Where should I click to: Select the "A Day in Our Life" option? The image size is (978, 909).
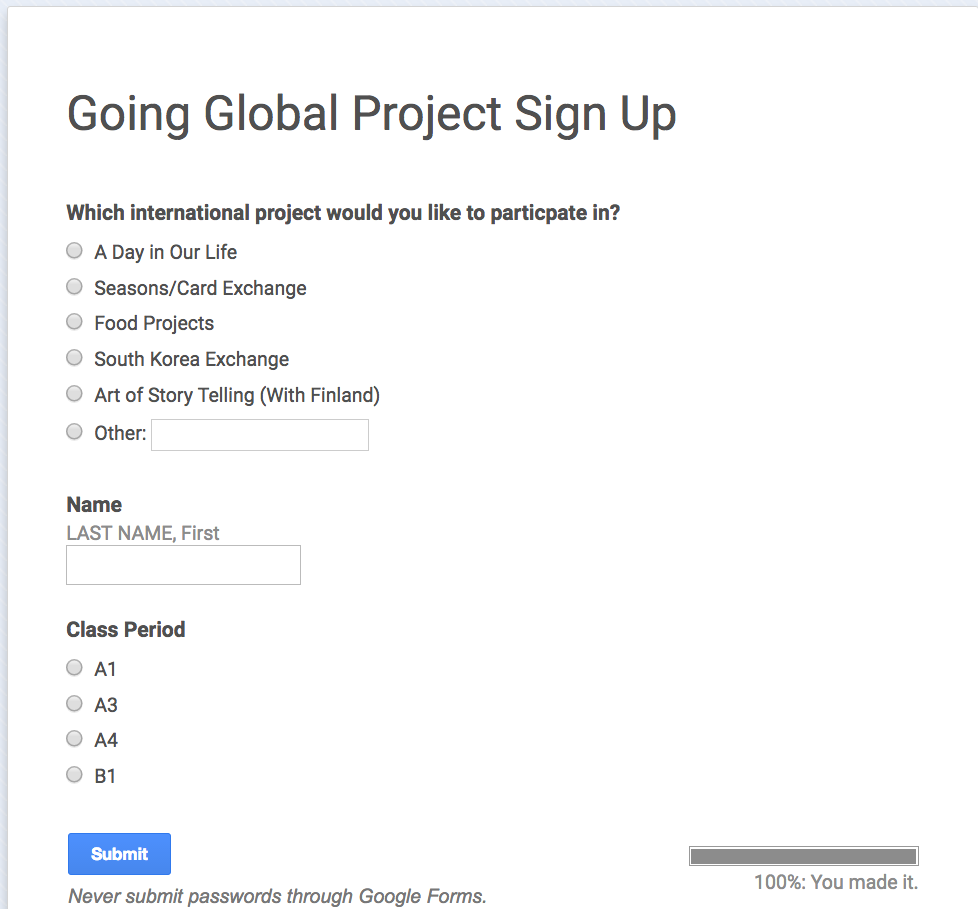click(74, 251)
